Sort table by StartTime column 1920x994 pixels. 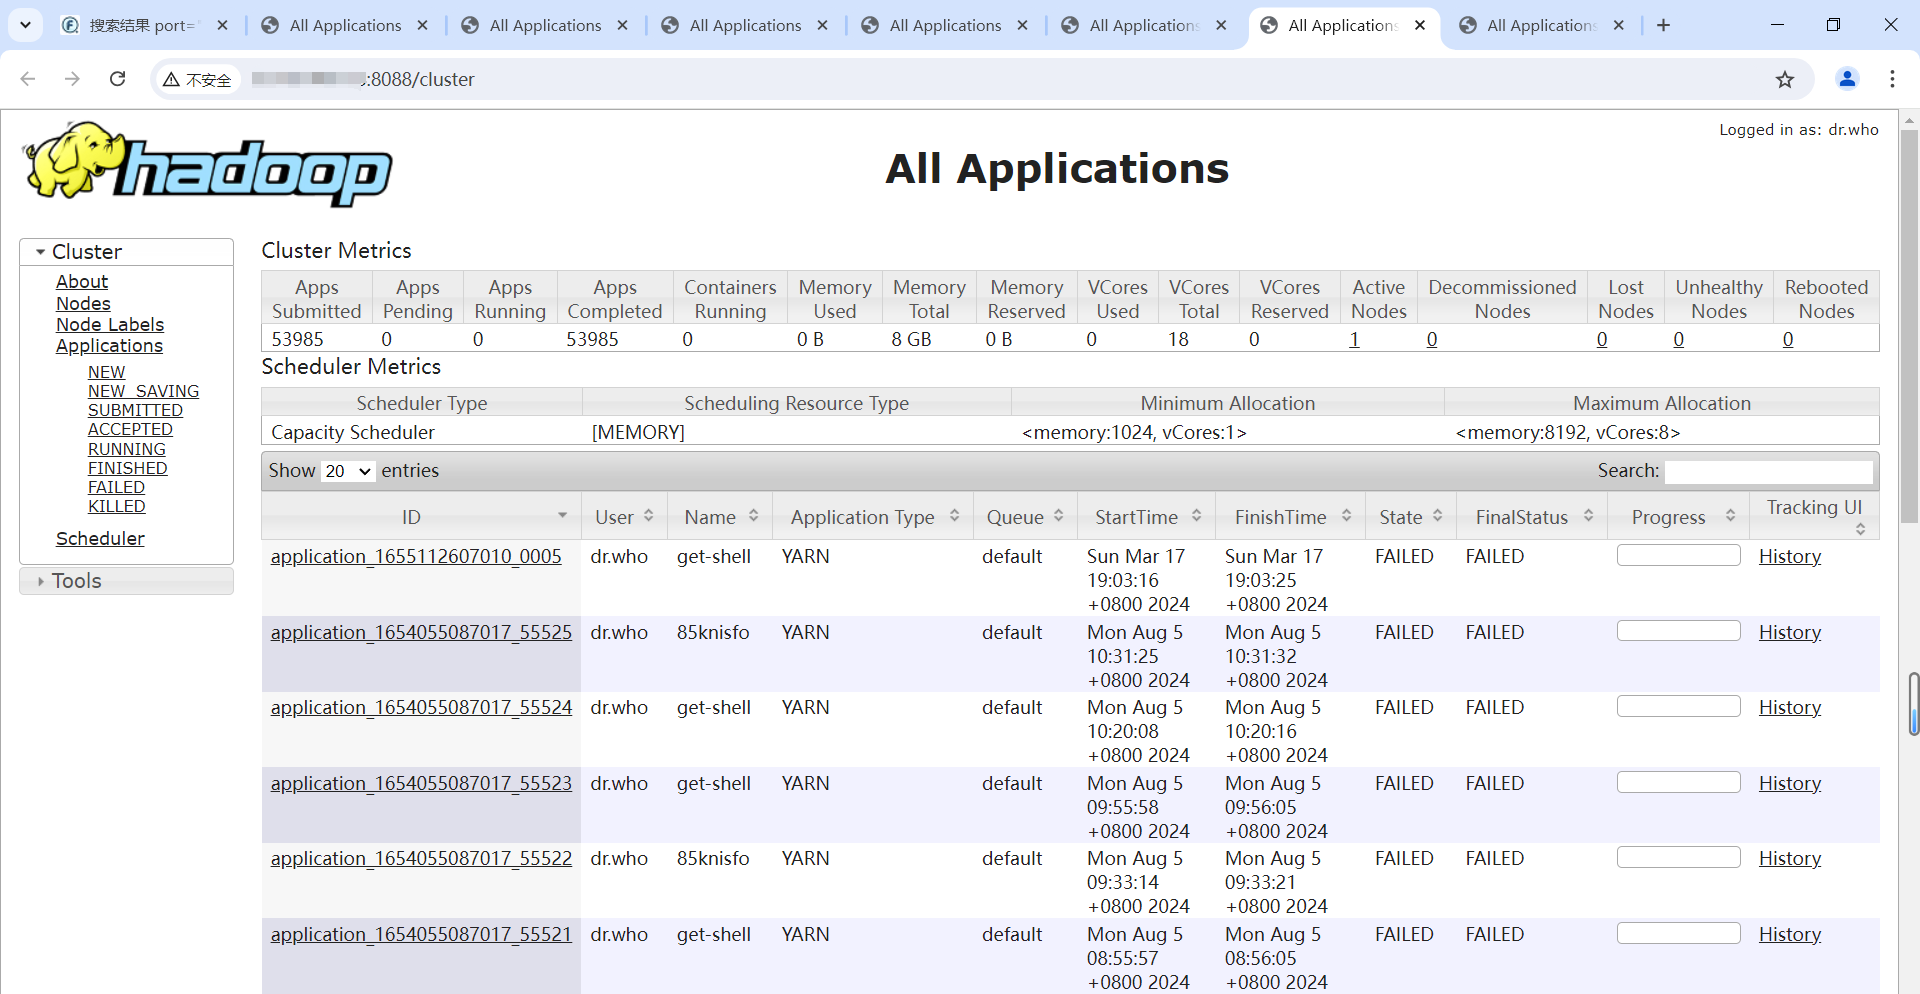(1147, 517)
